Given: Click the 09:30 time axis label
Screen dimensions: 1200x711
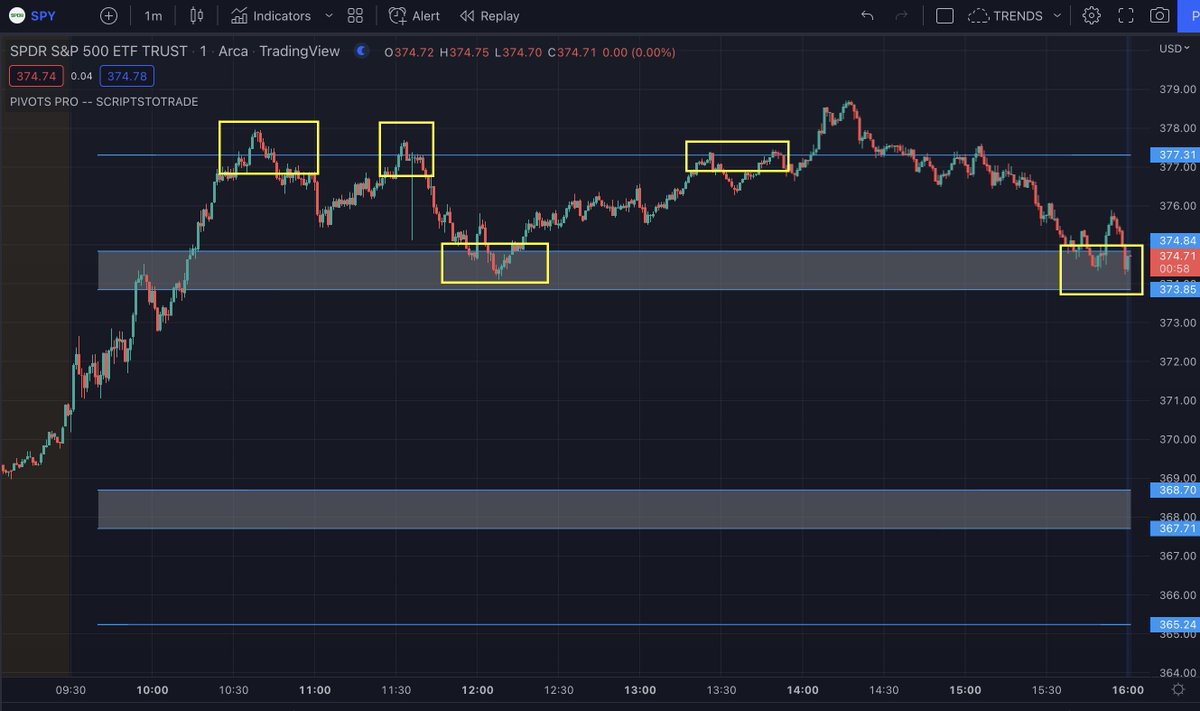Looking at the screenshot, I should 70,689.
